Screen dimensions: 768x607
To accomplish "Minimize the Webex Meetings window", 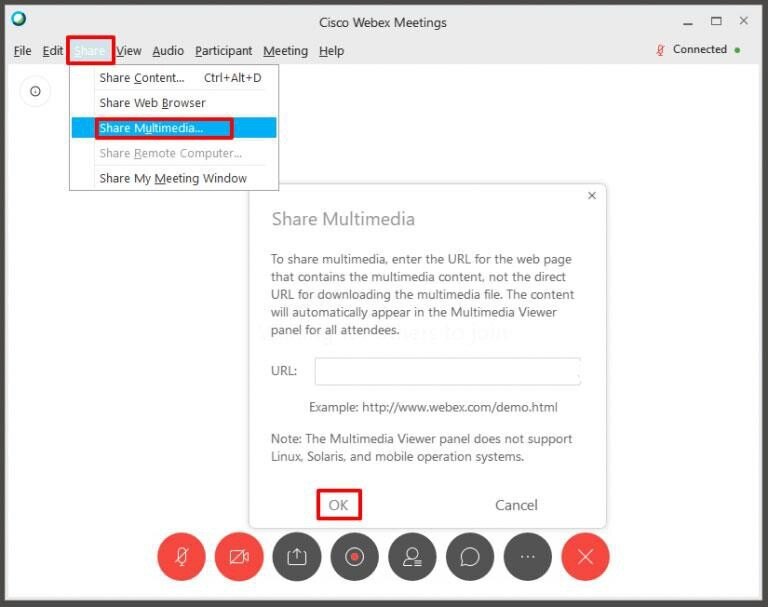I will (688, 22).
